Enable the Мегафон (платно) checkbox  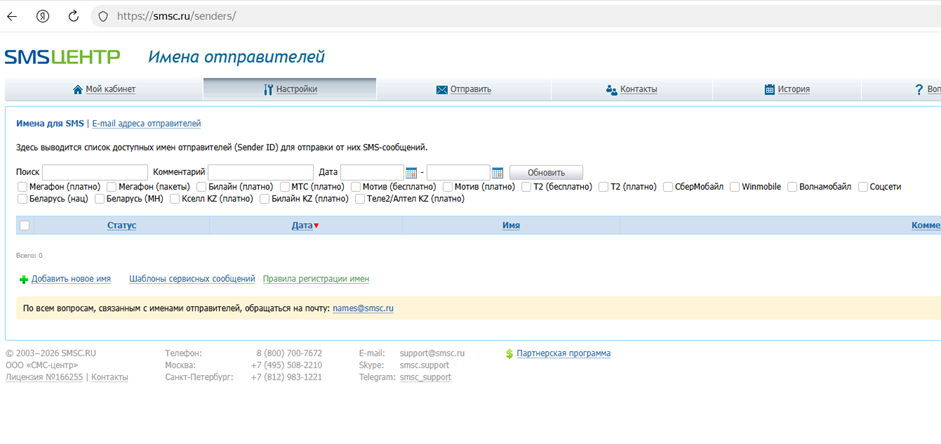(22, 187)
